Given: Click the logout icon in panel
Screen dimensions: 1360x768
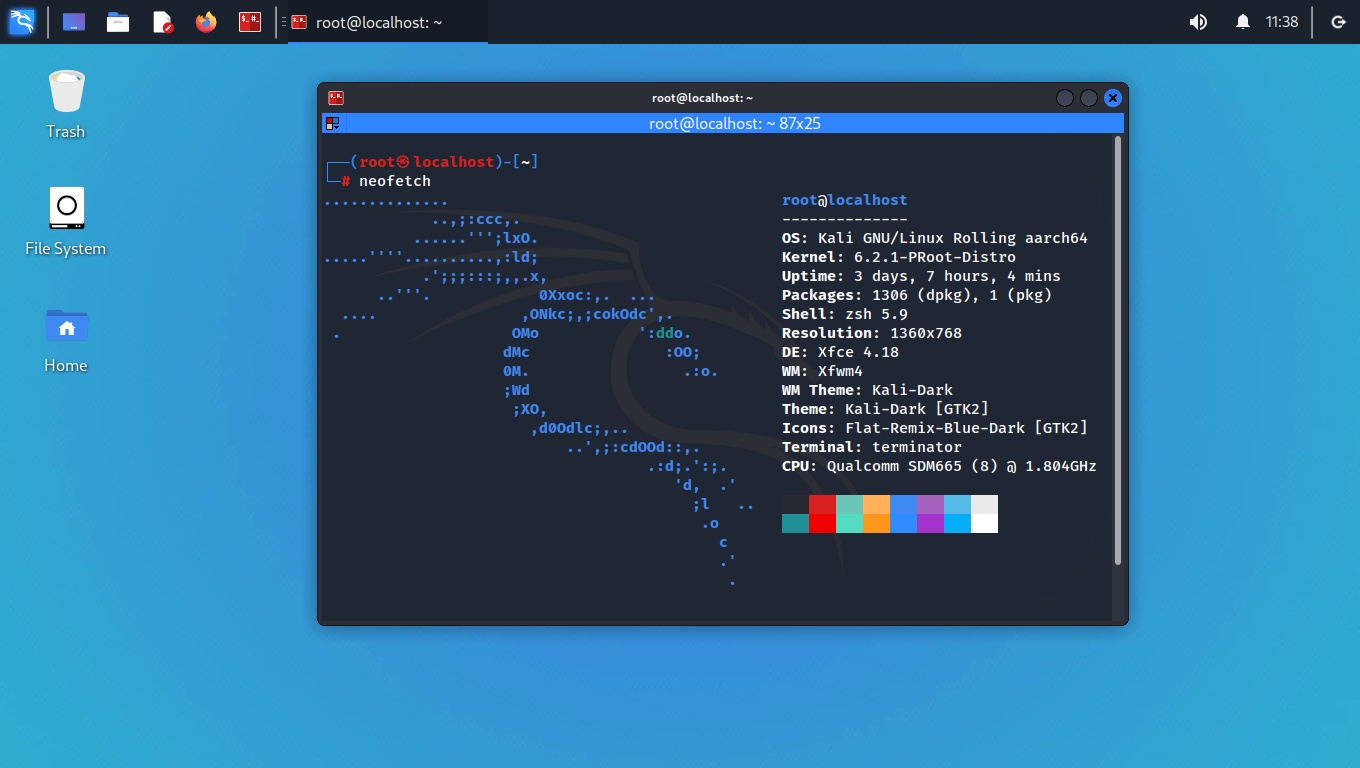Looking at the screenshot, I should (x=1338, y=22).
